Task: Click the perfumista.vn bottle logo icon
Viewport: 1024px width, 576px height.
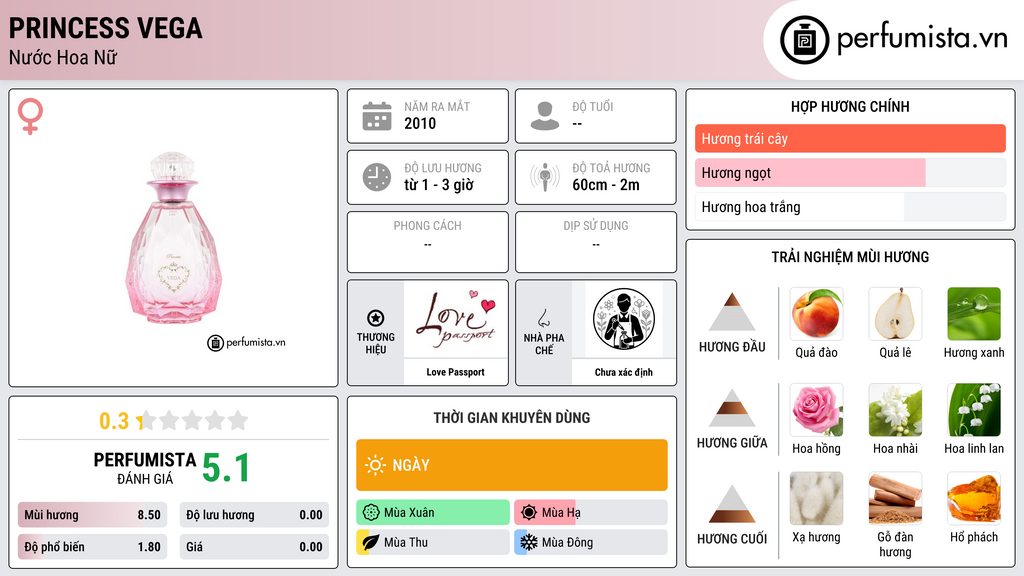Action: [x=804, y=40]
